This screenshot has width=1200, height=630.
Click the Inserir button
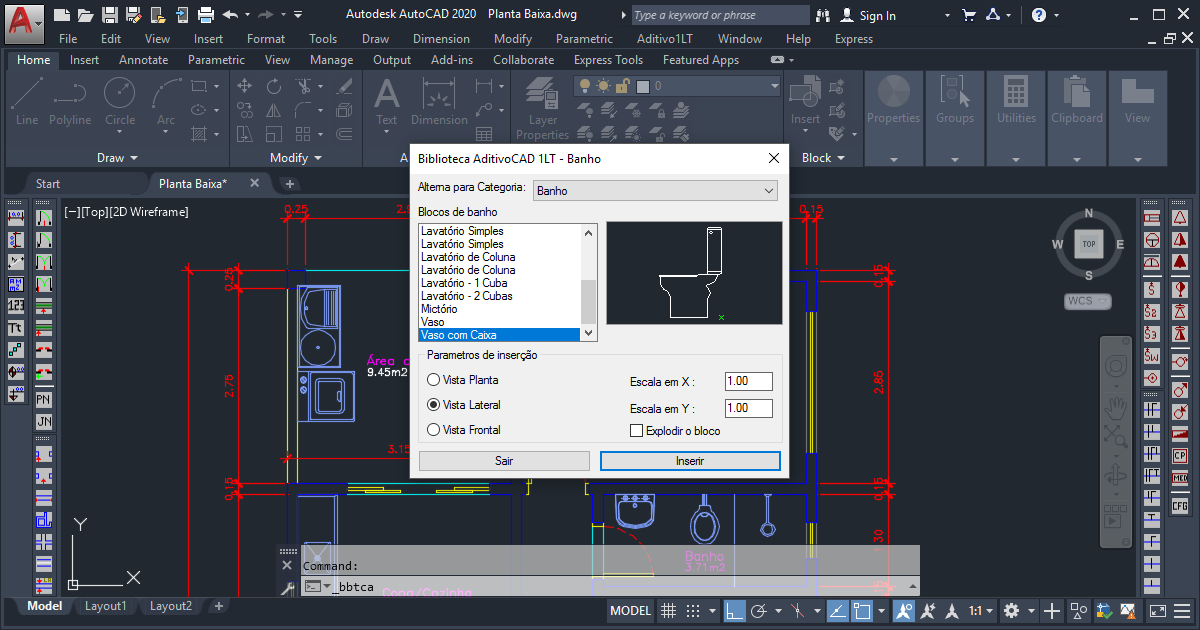pos(690,461)
